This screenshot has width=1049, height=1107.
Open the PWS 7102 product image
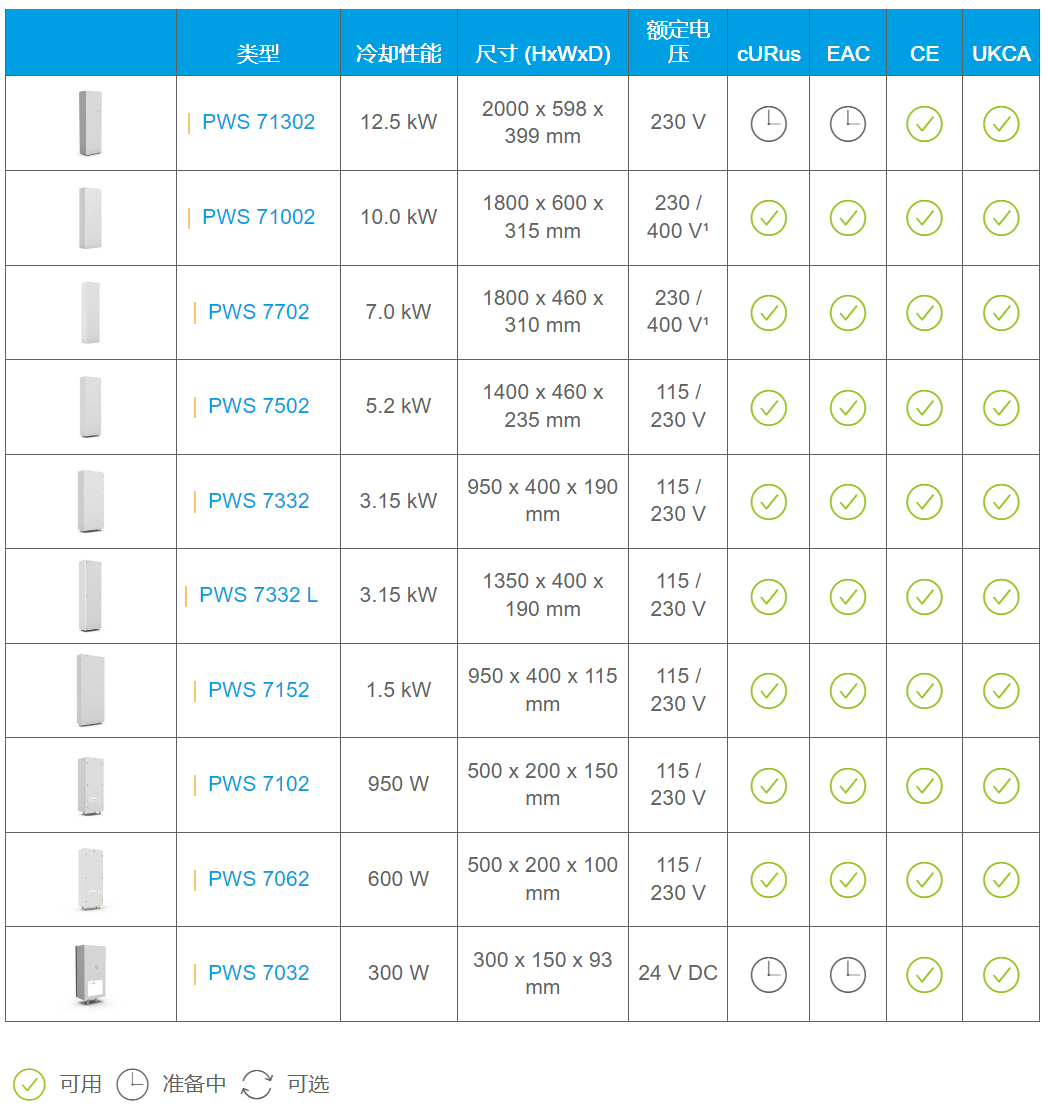point(91,785)
